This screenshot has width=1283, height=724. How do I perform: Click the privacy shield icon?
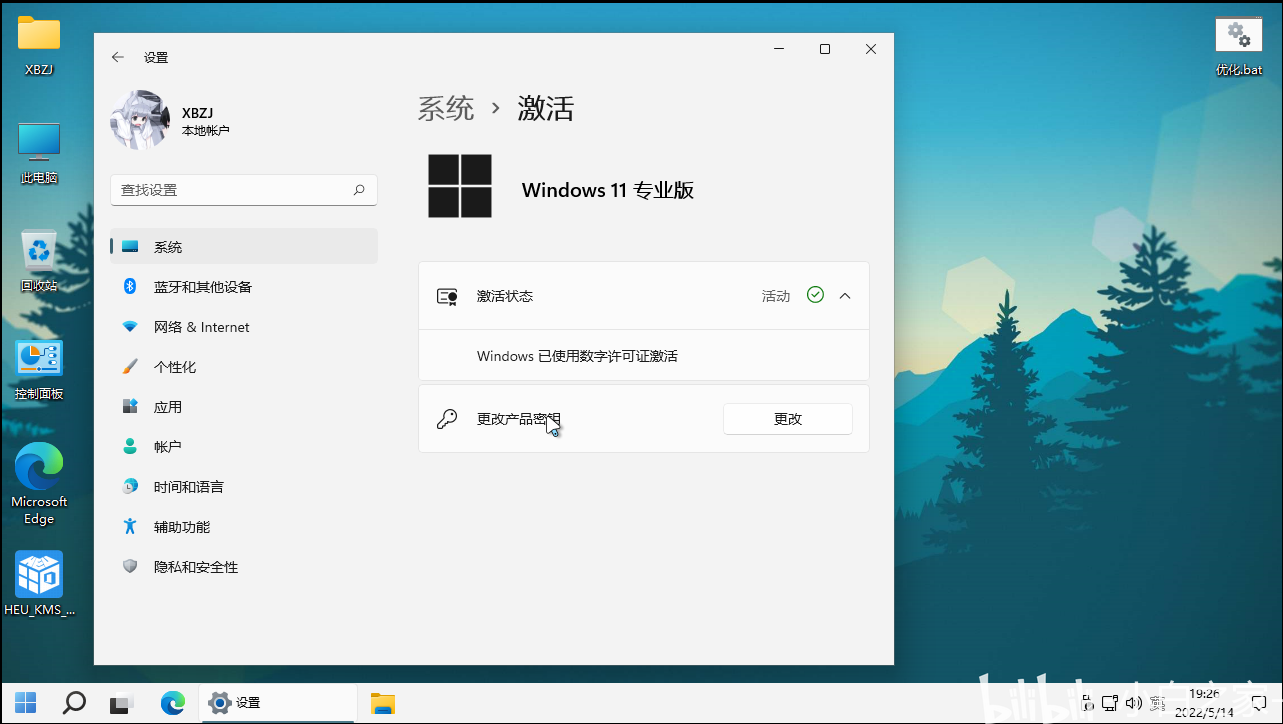130,566
